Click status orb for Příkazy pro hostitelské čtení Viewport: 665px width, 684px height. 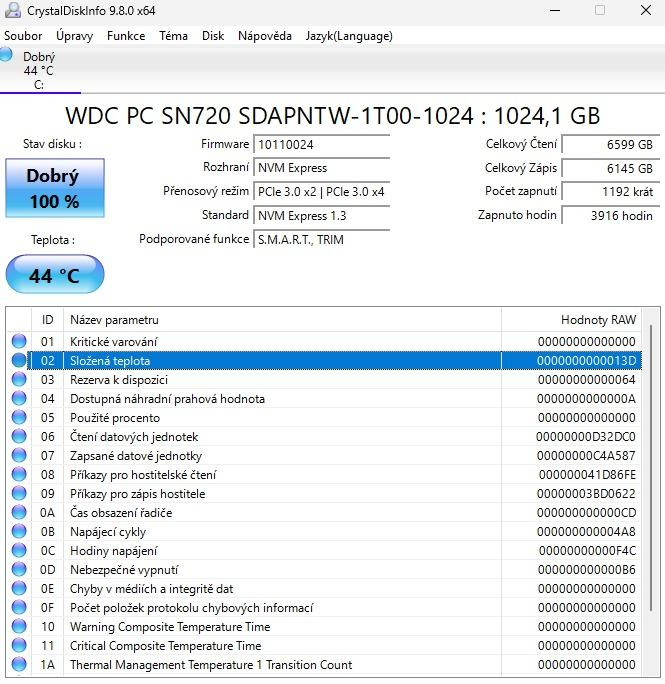coord(19,474)
